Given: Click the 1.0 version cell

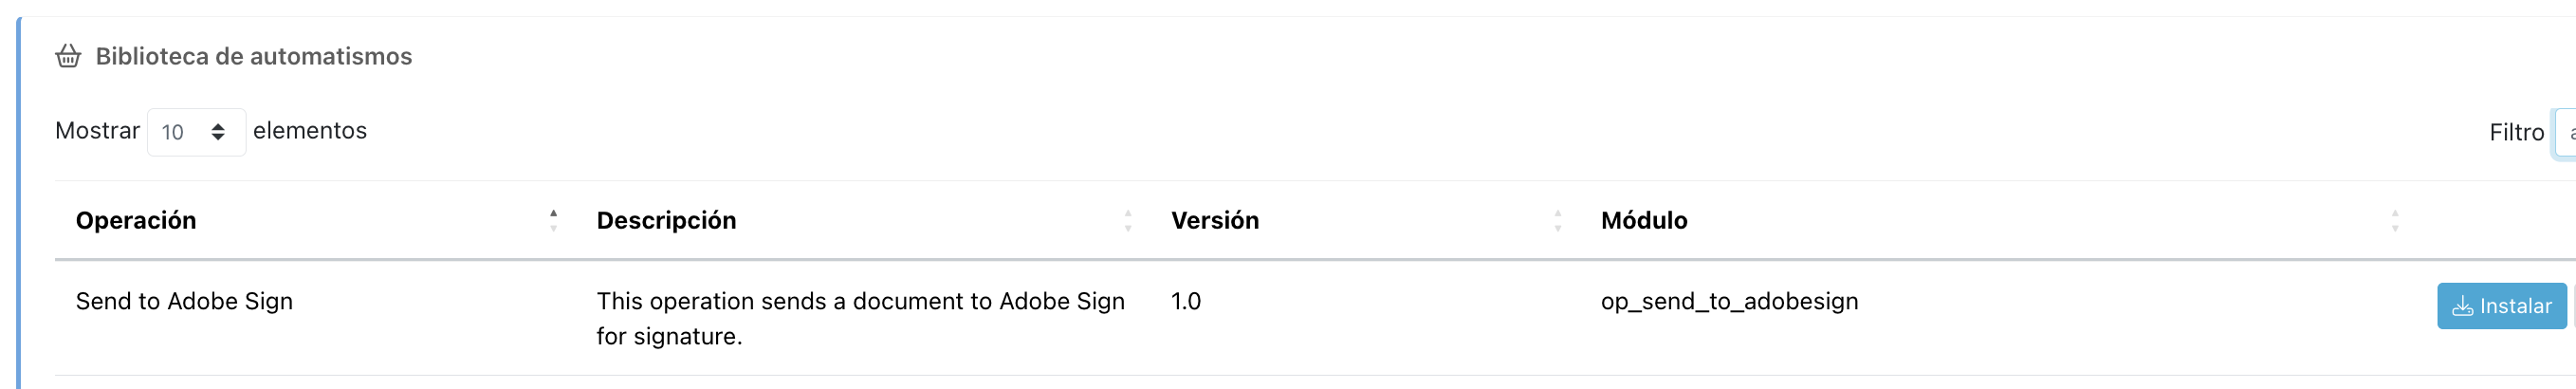Looking at the screenshot, I should click(x=1186, y=301).
